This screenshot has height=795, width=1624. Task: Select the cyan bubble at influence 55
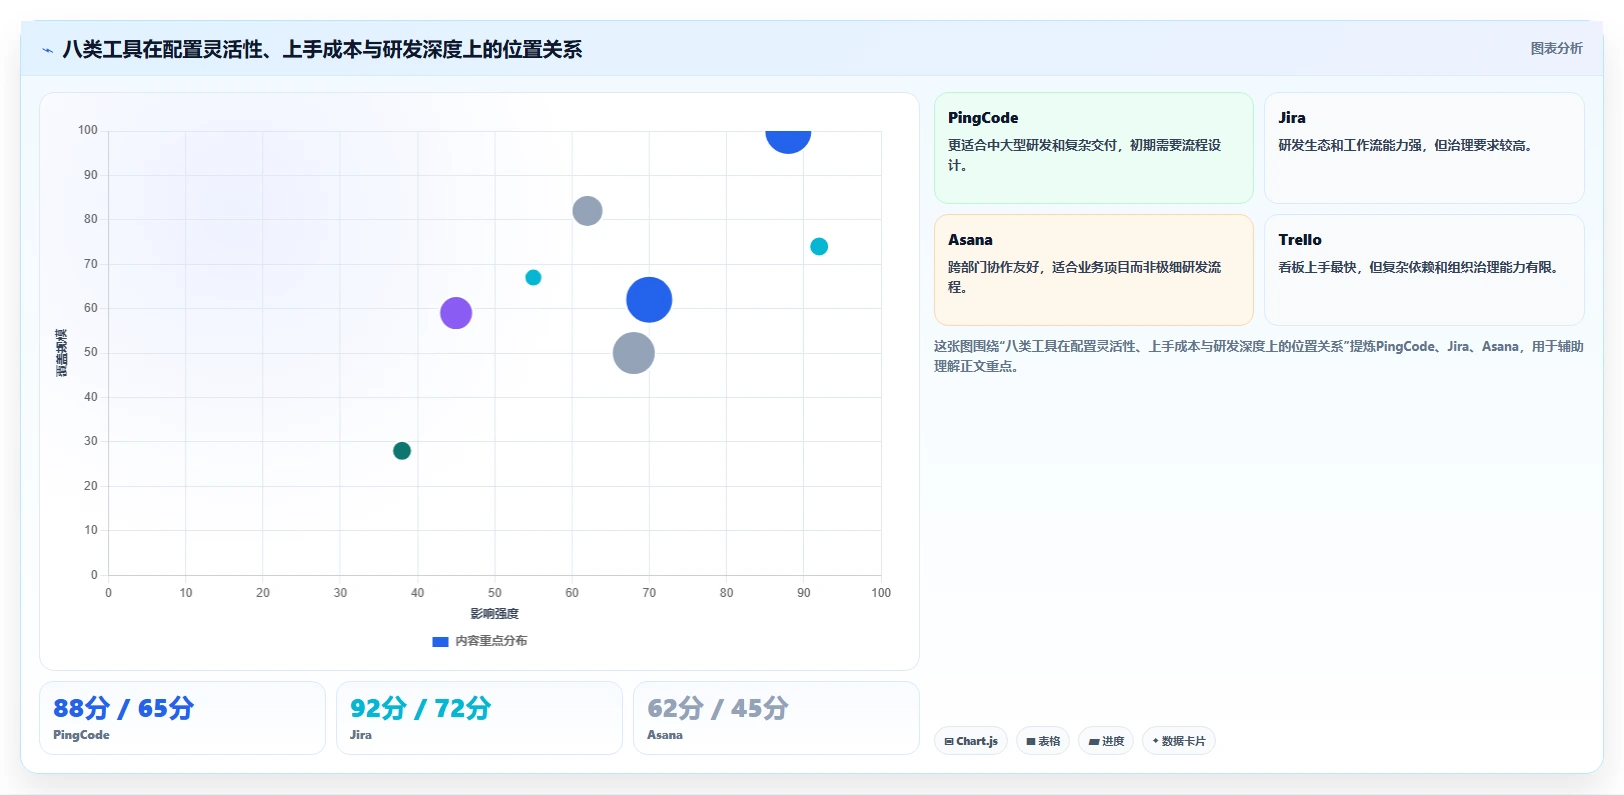[x=533, y=277]
